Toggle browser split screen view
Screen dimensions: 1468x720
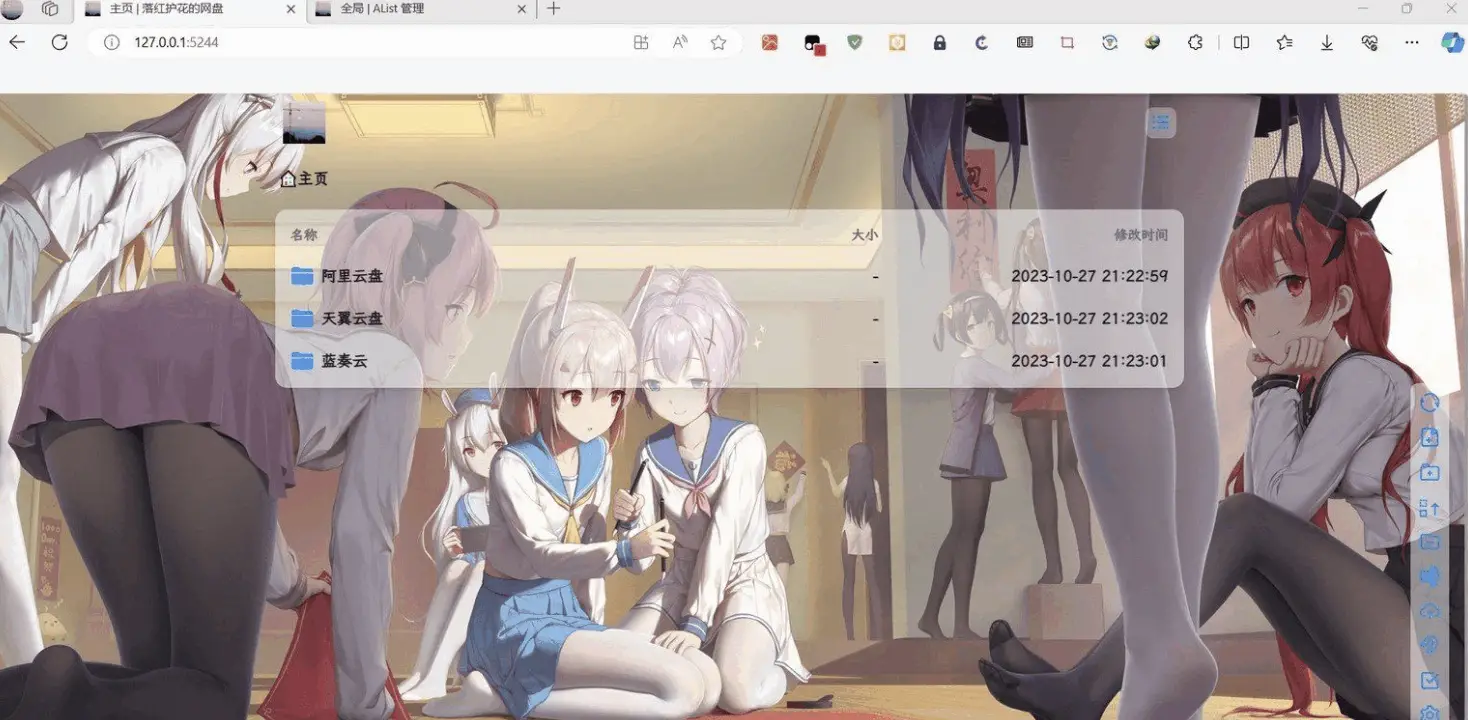1241,43
